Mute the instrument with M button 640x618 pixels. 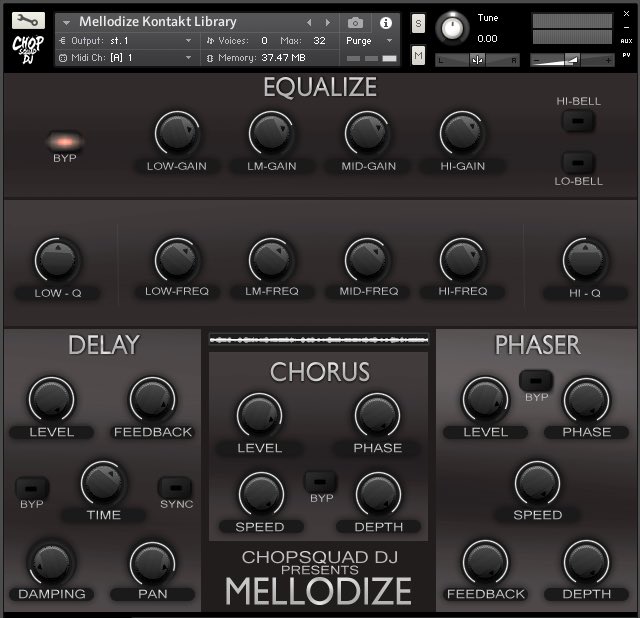(x=418, y=55)
